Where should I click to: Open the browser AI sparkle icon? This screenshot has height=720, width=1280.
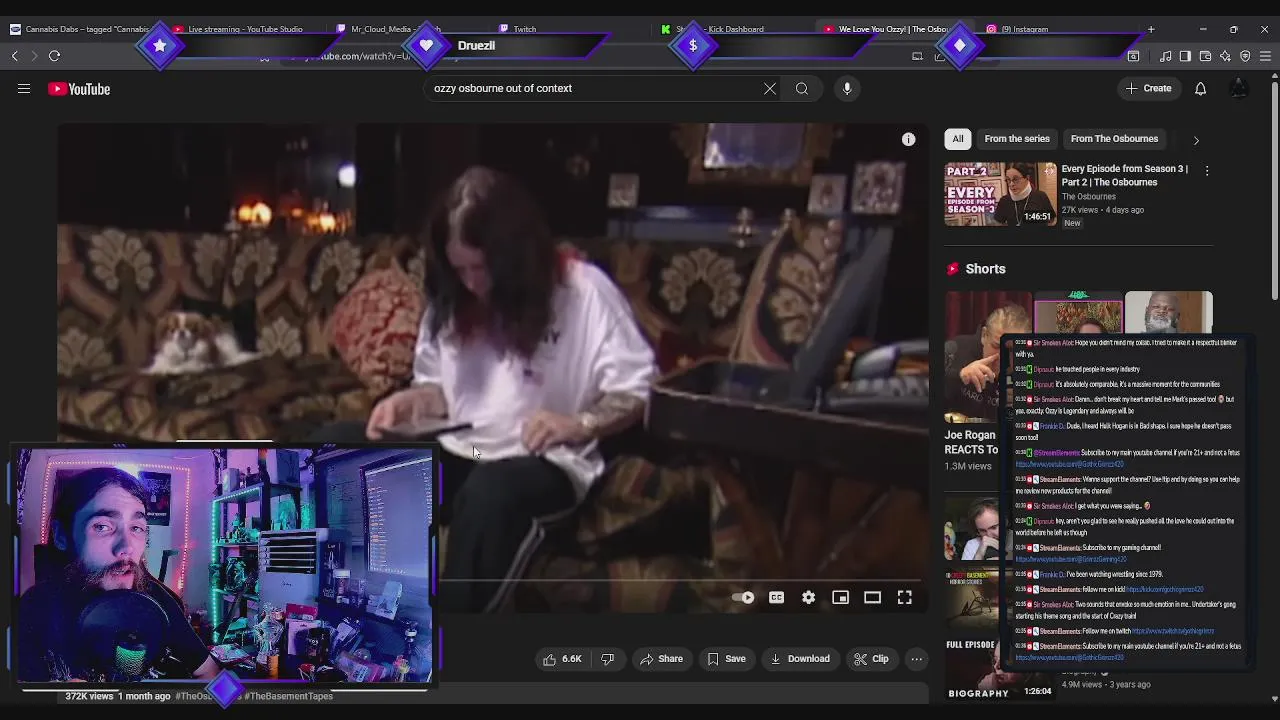(1225, 56)
